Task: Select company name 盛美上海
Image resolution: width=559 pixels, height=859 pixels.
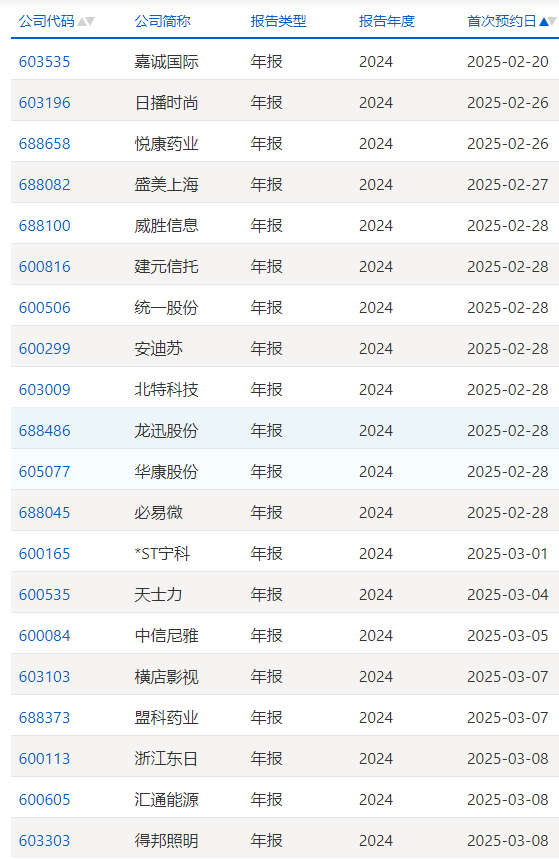Action: (167, 185)
